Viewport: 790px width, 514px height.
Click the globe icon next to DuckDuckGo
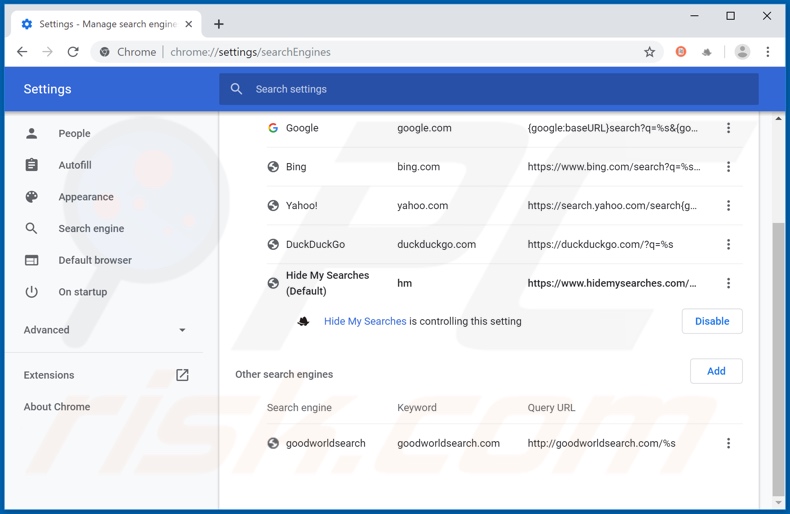pyautogui.click(x=273, y=244)
